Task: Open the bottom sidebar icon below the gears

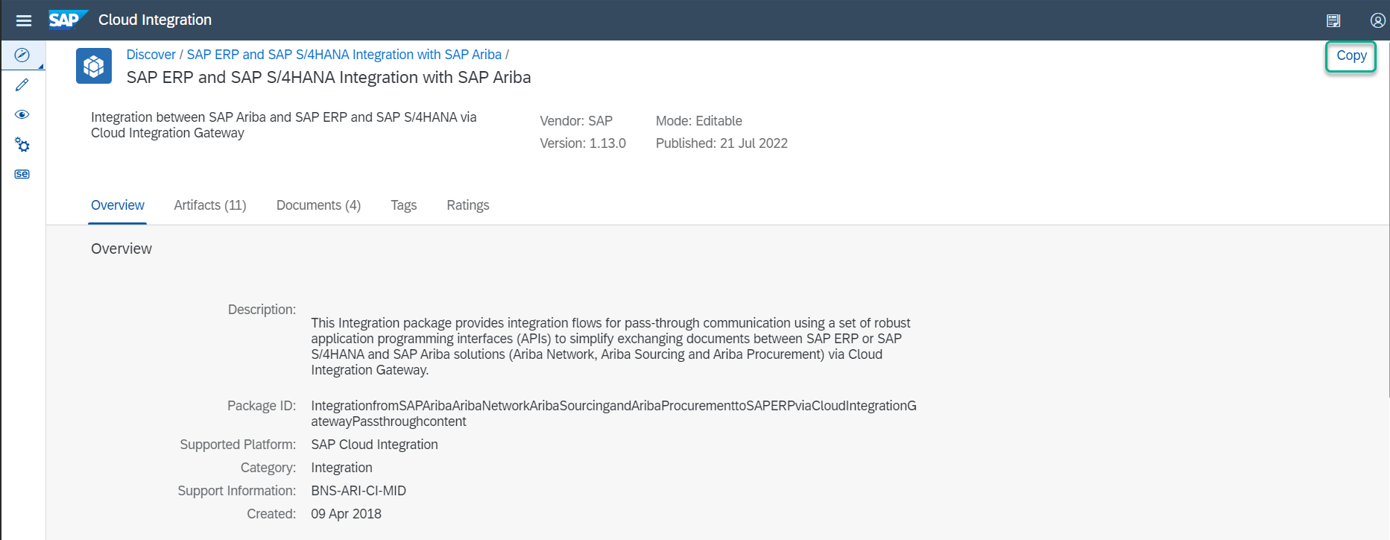Action: 22,174
